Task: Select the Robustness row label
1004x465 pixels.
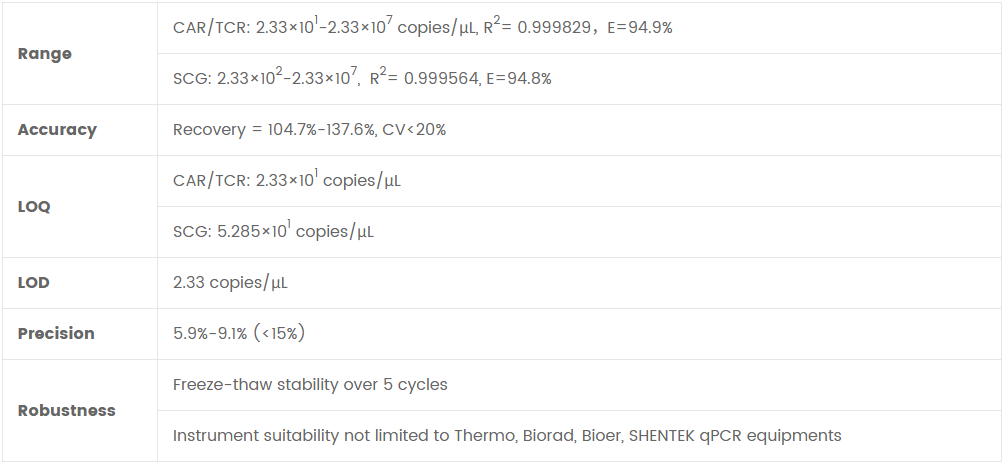Action: click(x=66, y=411)
